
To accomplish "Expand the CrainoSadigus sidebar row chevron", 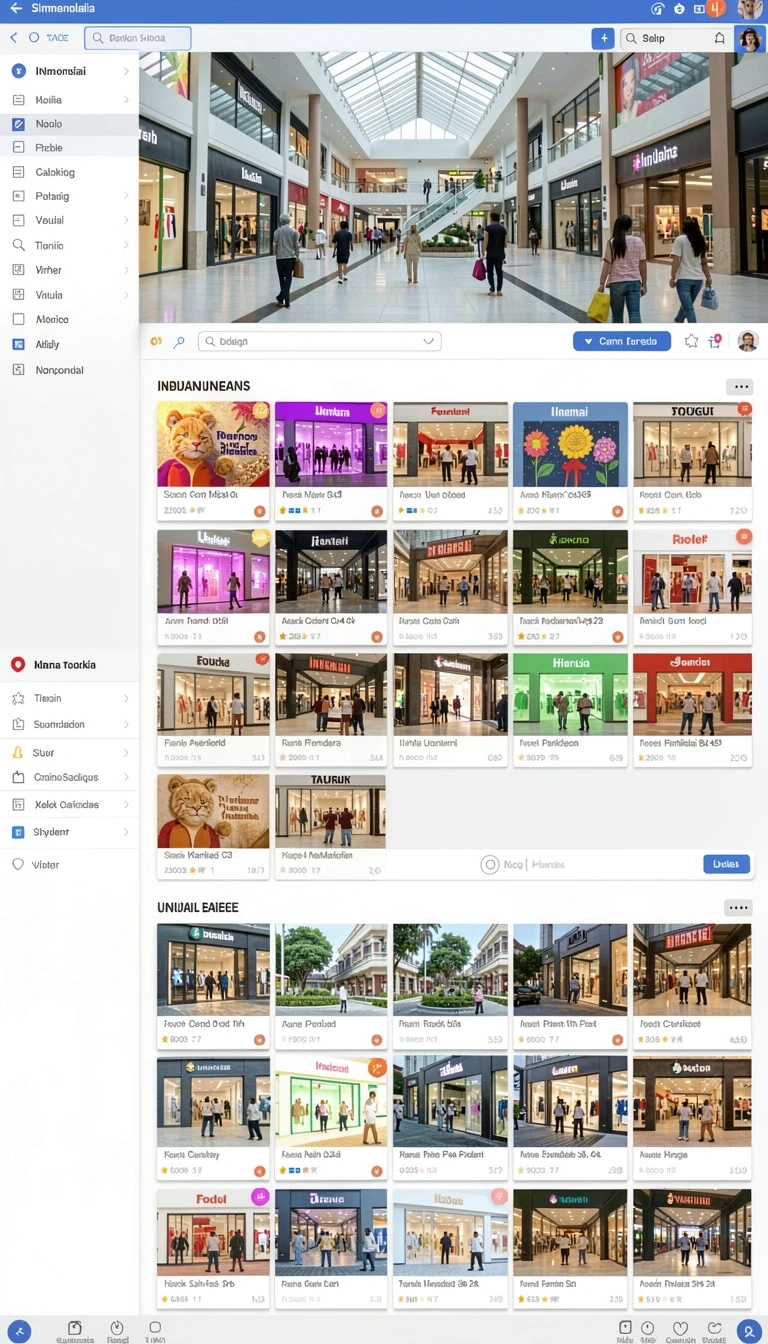I will coord(126,777).
